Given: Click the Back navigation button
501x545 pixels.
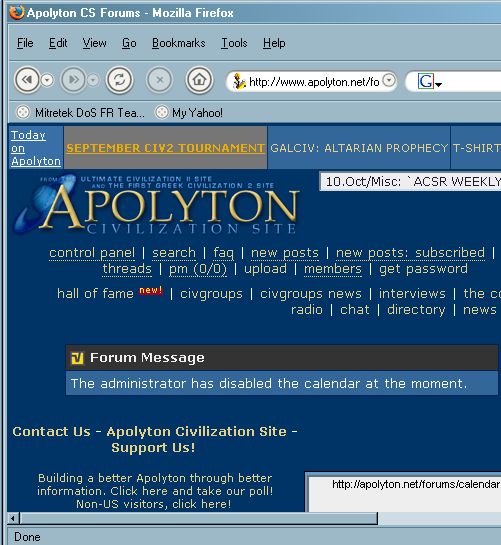Looking at the screenshot, I should (27, 80).
